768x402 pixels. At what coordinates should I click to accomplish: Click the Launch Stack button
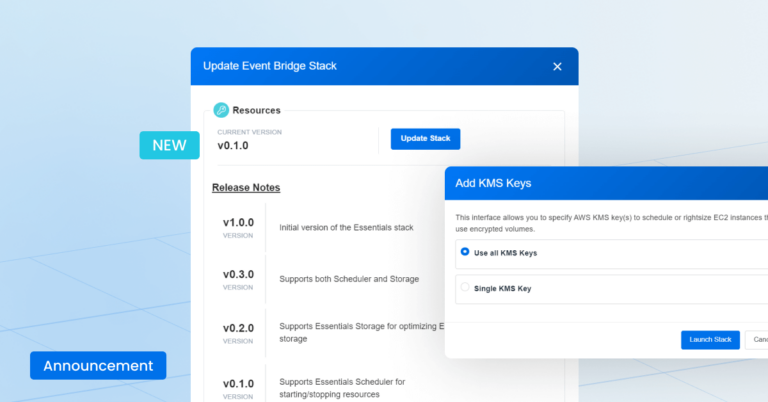(x=710, y=340)
